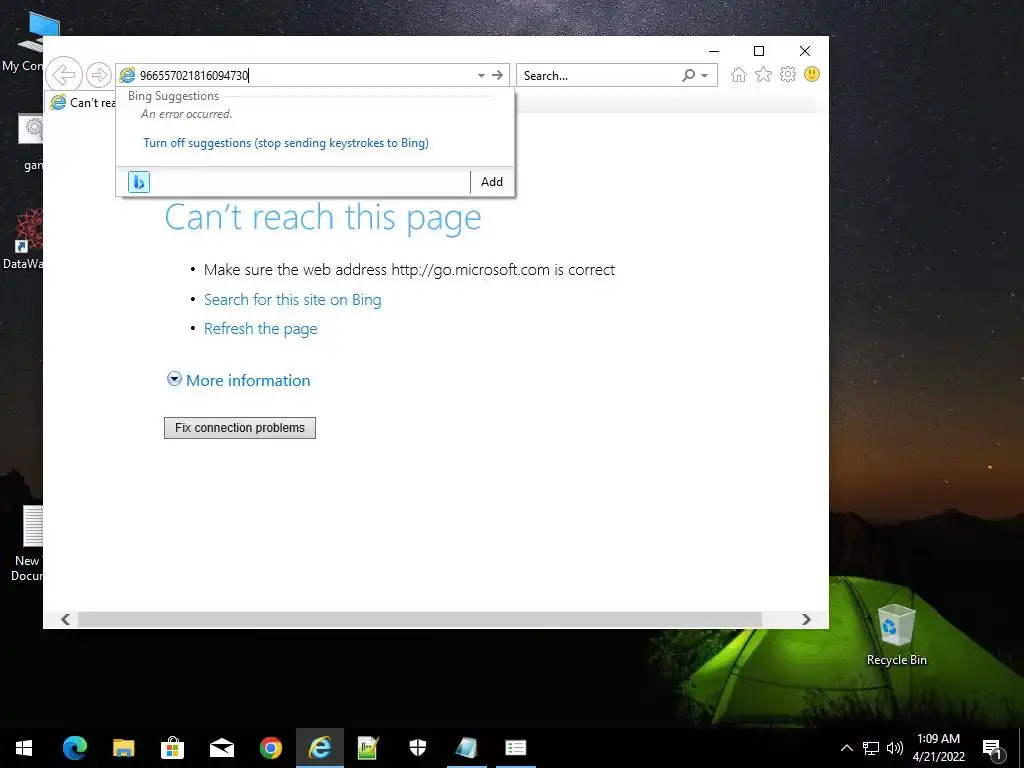Click the Search... input box
The height and width of the screenshot is (768, 1024).
click(x=600, y=75)
